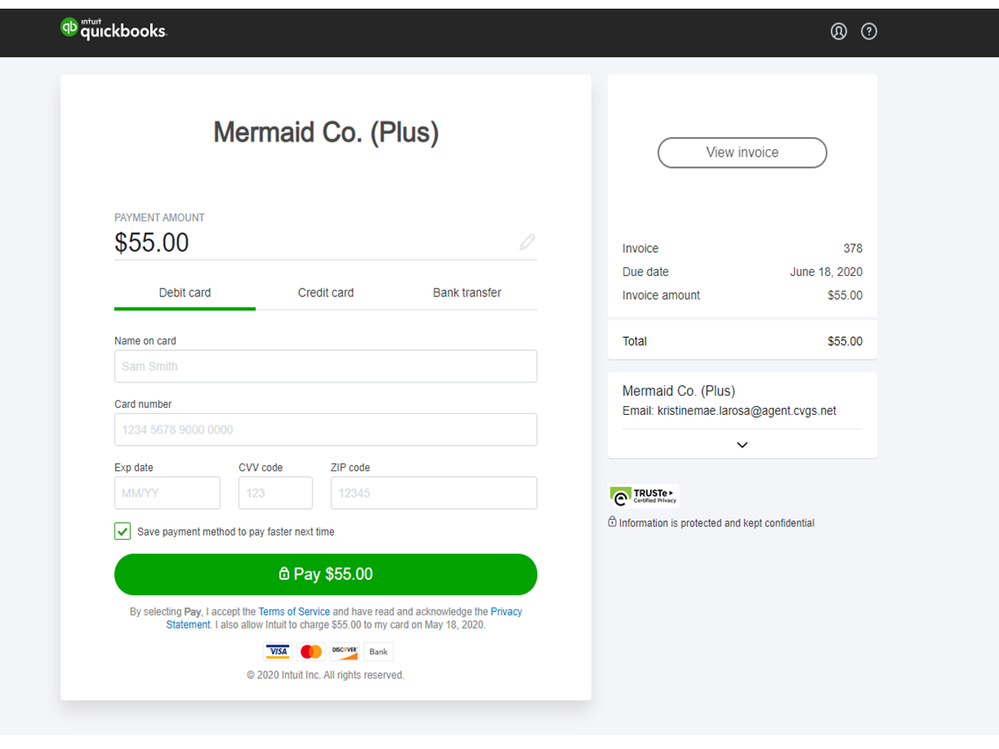Expand Mermaid Co. contact details chevron
999x749 pixels.
point(742,445)
